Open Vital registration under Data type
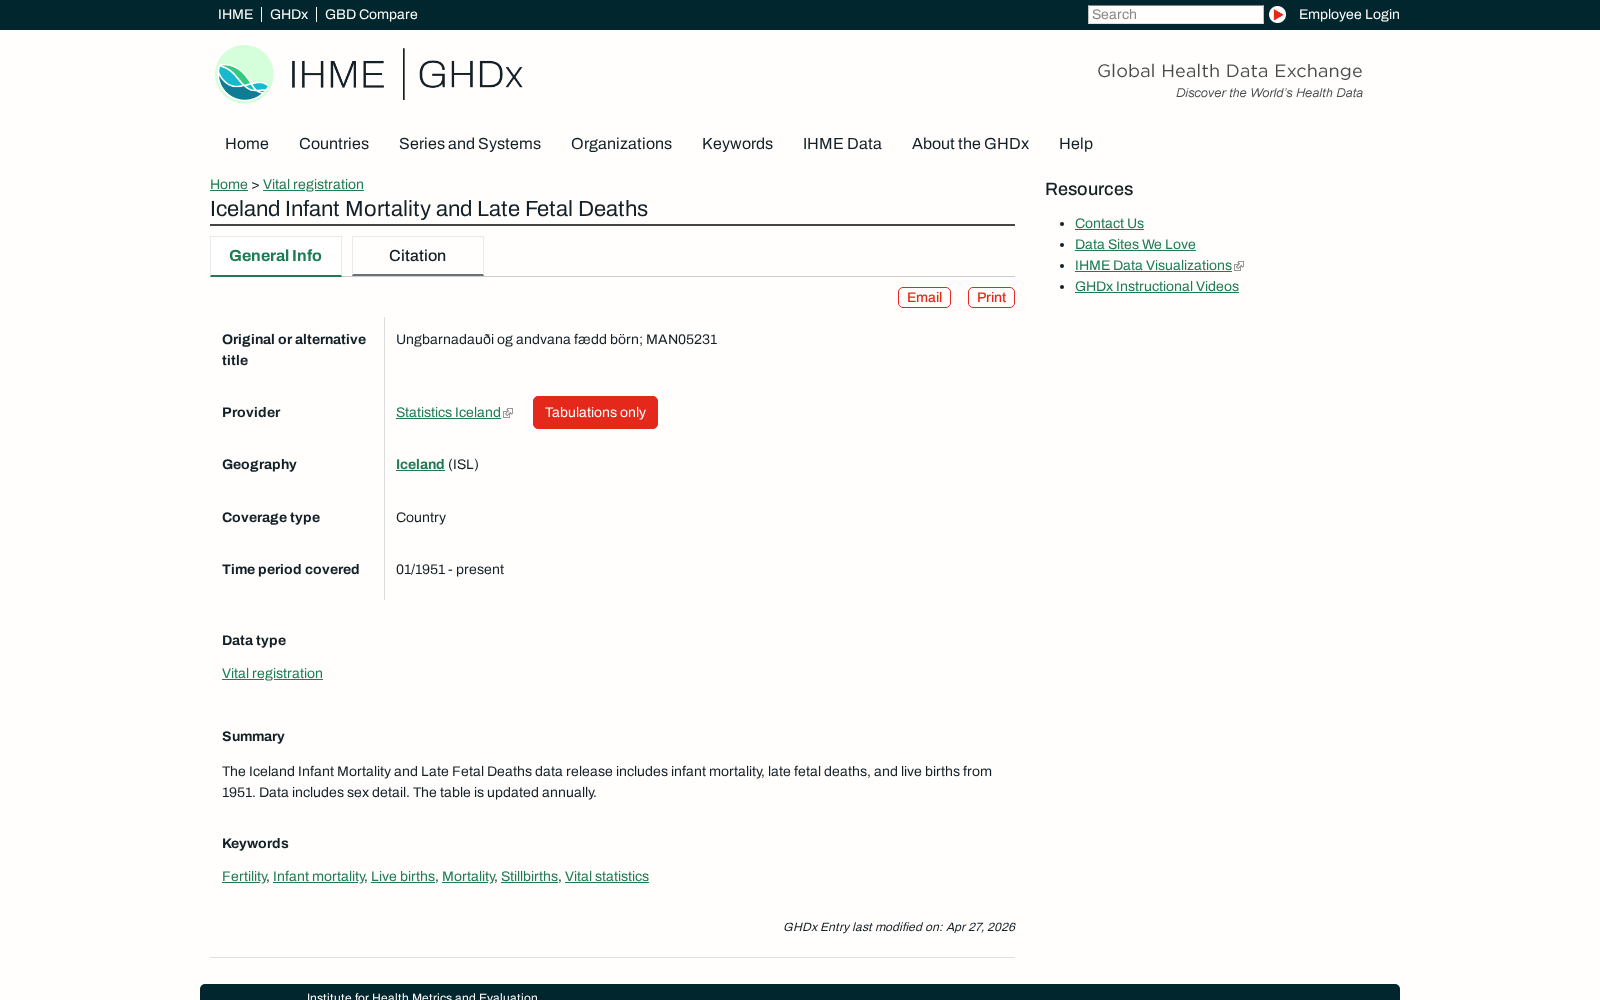The width and height of the screenshot is (1600, 1000). point(272,673)
